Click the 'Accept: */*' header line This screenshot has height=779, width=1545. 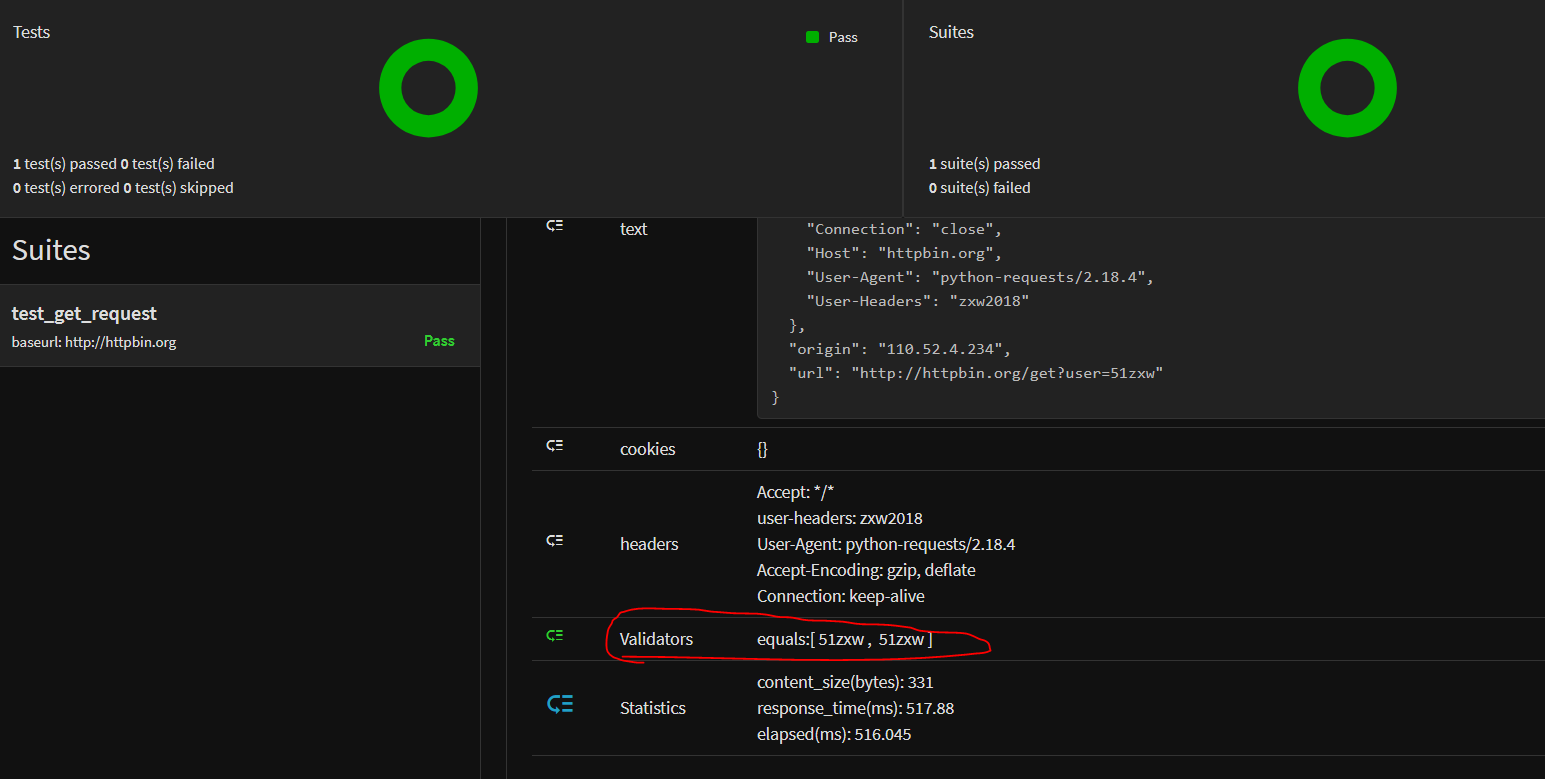point(795,492)
